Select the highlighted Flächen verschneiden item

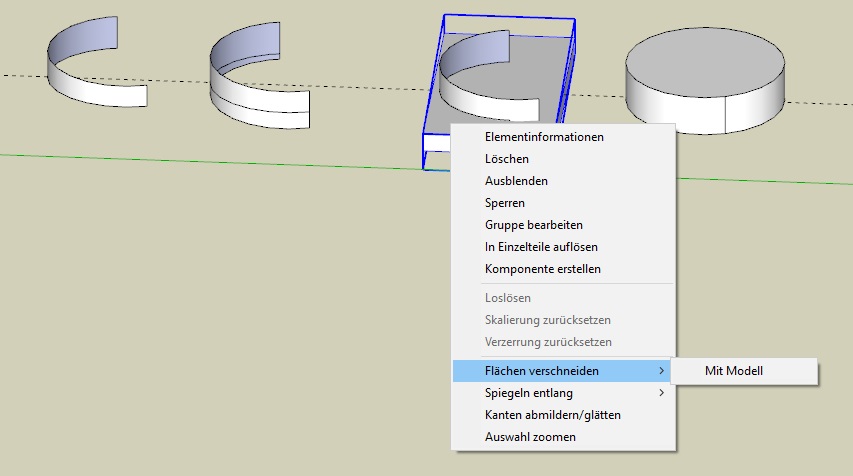click(x=542, y=371)
